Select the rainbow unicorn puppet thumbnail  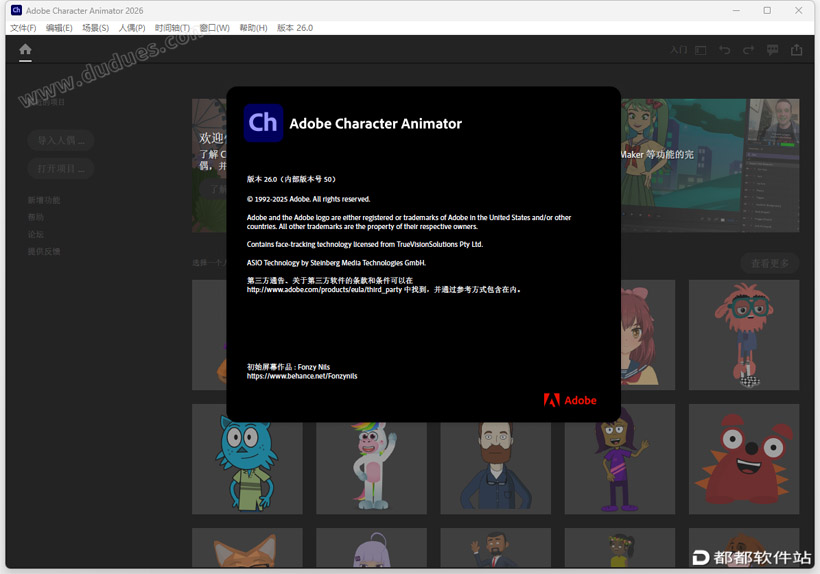[x=371, y=459]
